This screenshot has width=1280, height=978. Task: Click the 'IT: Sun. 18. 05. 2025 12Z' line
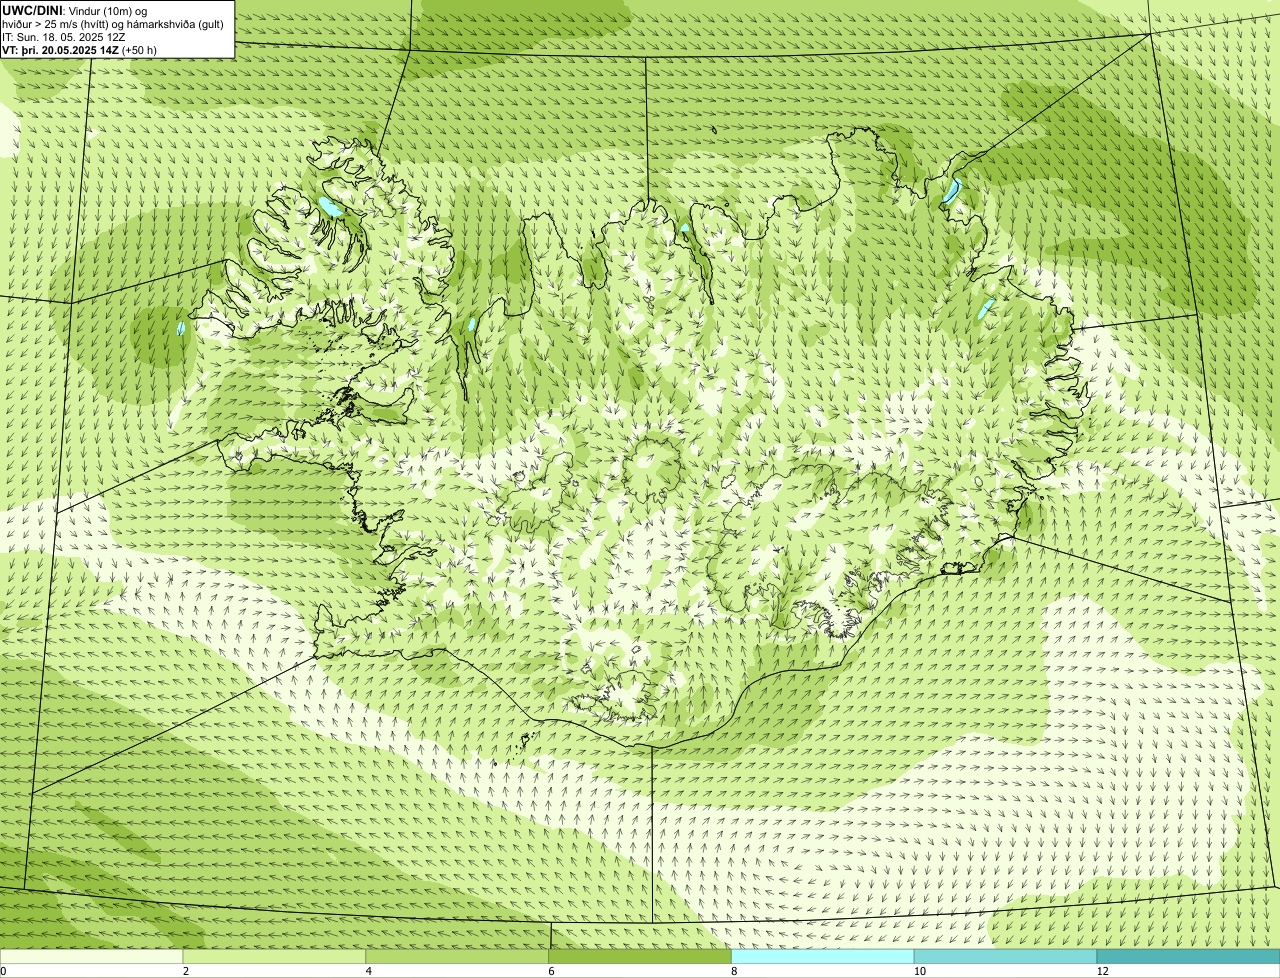pos(64,37)
